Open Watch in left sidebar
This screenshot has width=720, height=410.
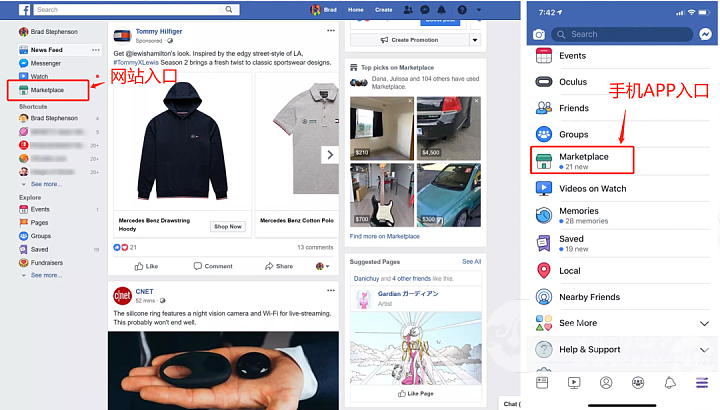tap(34, 76)
